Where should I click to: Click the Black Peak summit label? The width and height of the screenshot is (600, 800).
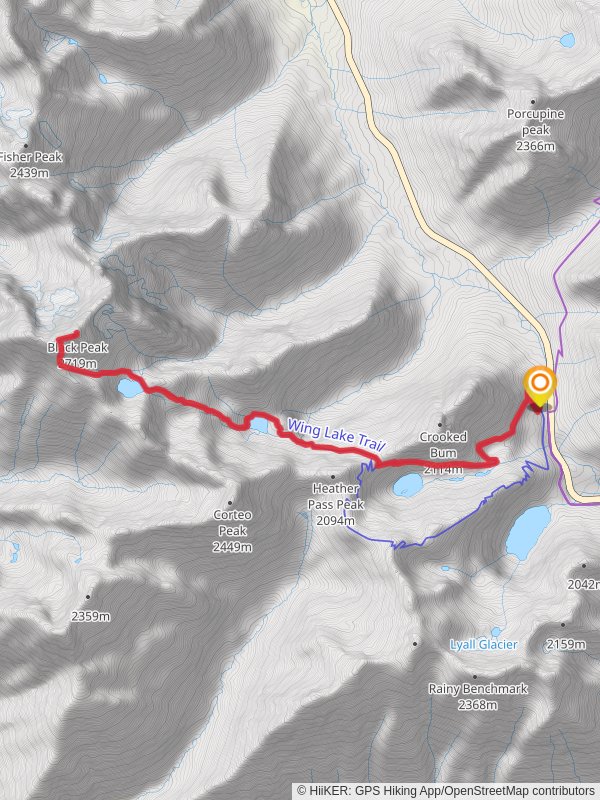click(x=78, y=355)
